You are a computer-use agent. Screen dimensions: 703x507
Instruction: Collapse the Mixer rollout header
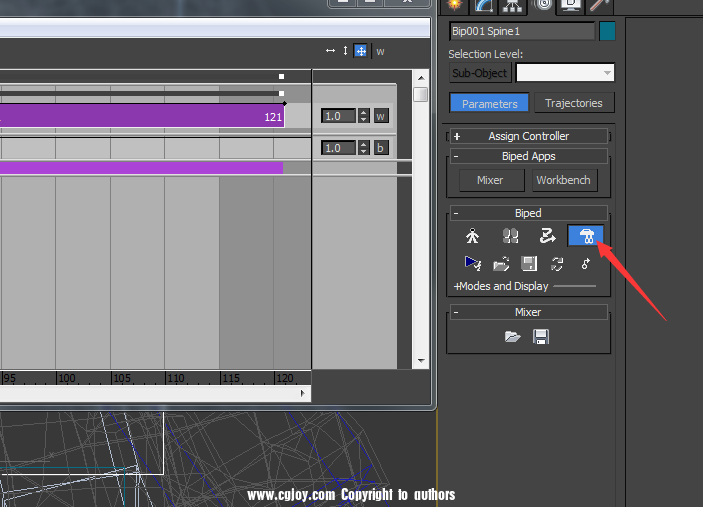tap(529, 312)
